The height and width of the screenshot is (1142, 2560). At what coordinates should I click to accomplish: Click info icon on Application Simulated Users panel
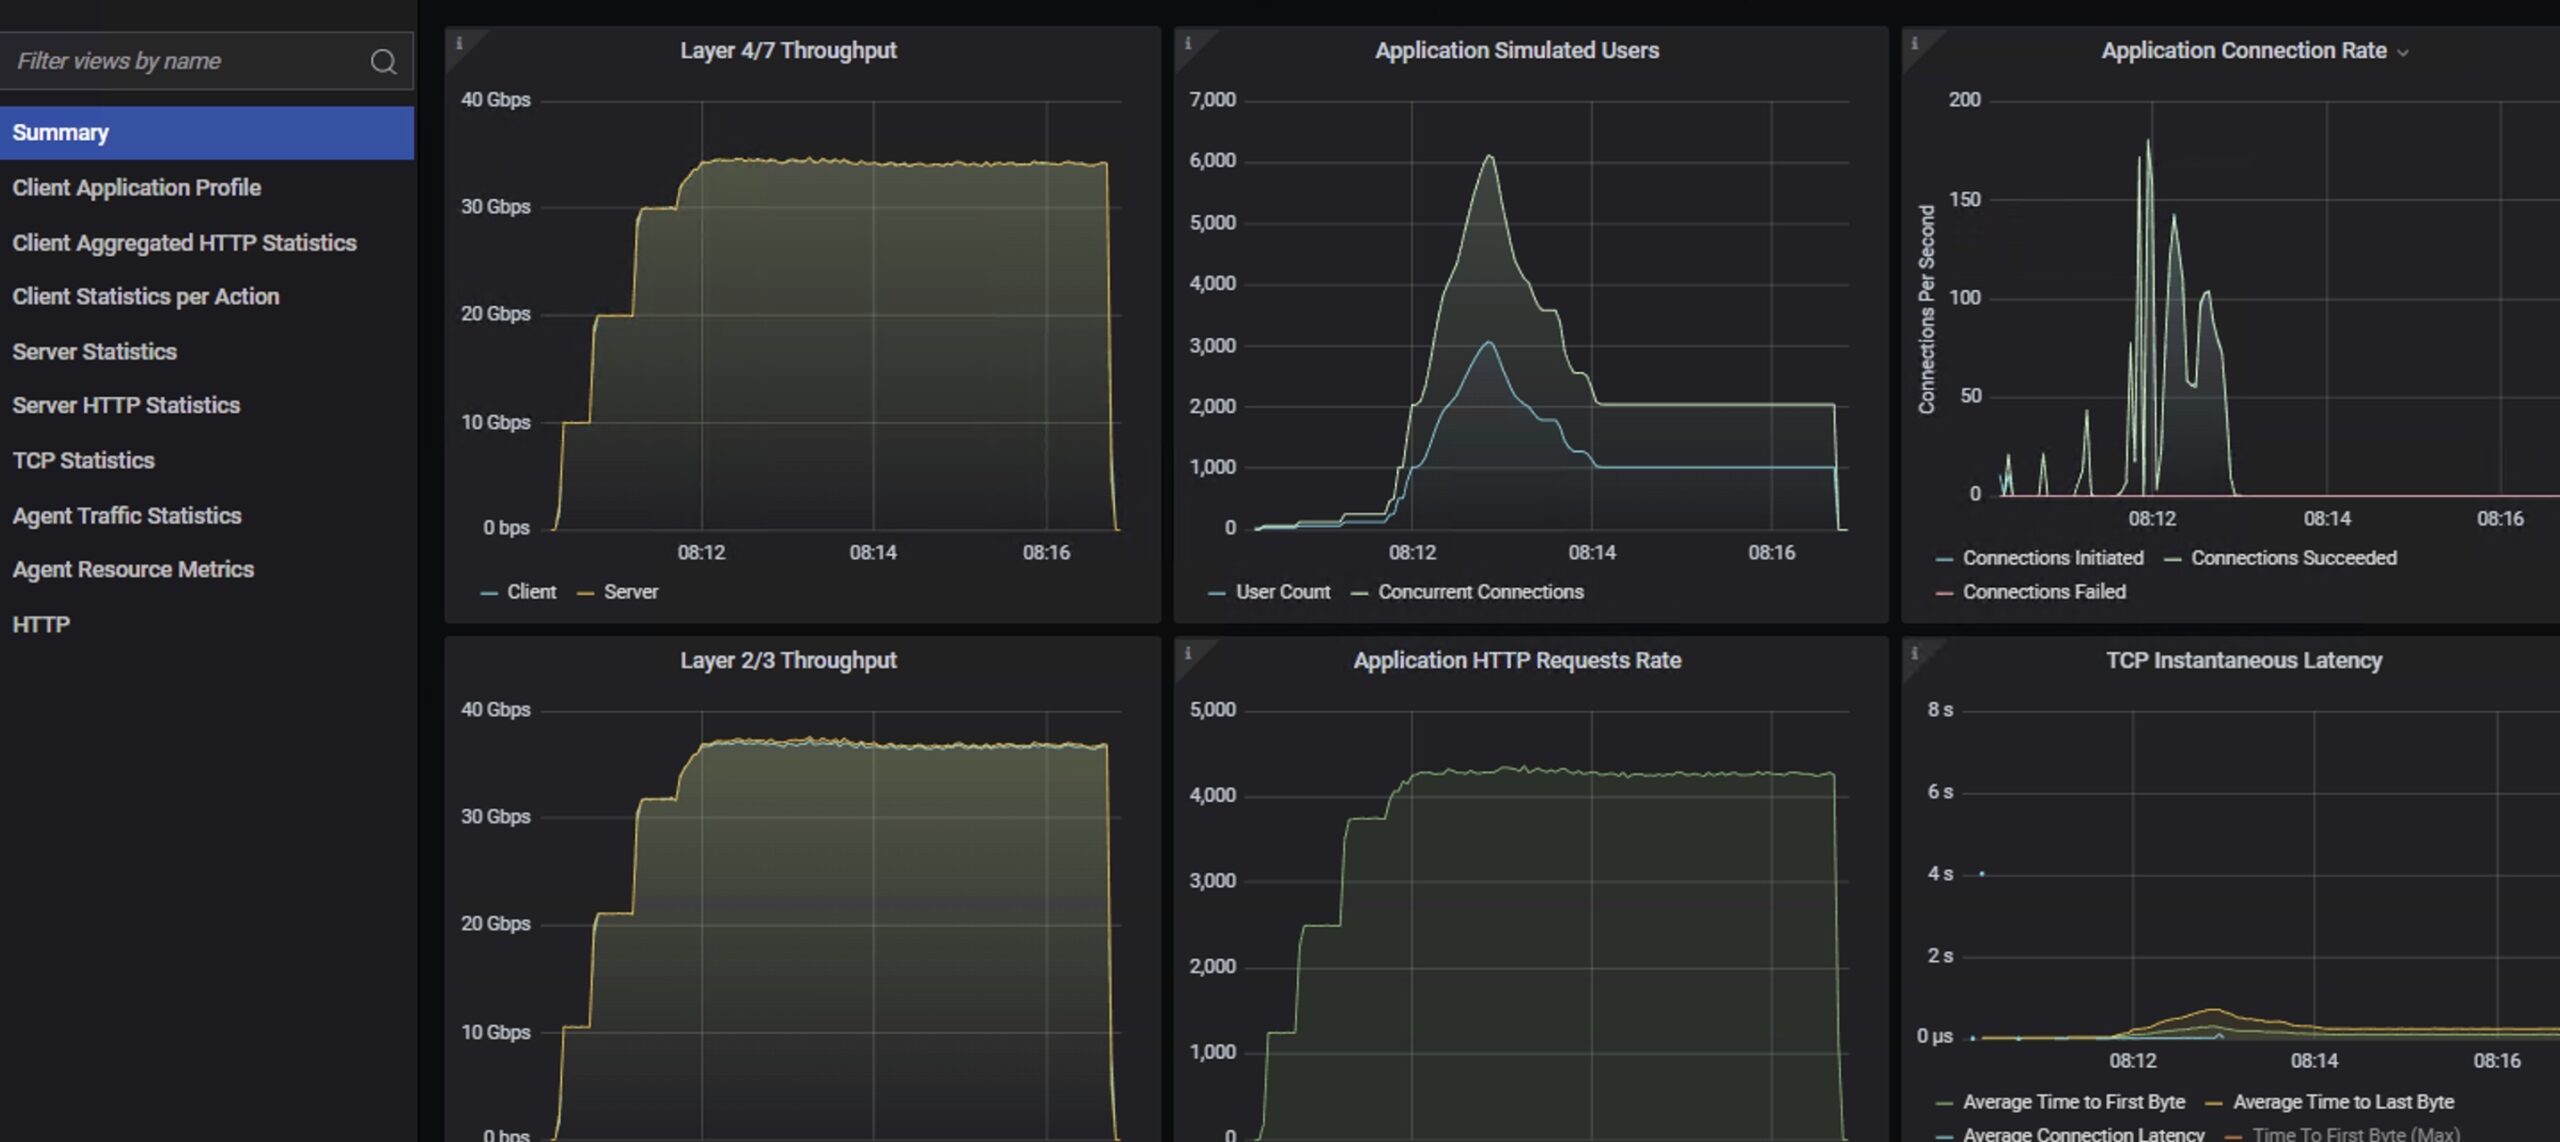tap(1188, 43)
